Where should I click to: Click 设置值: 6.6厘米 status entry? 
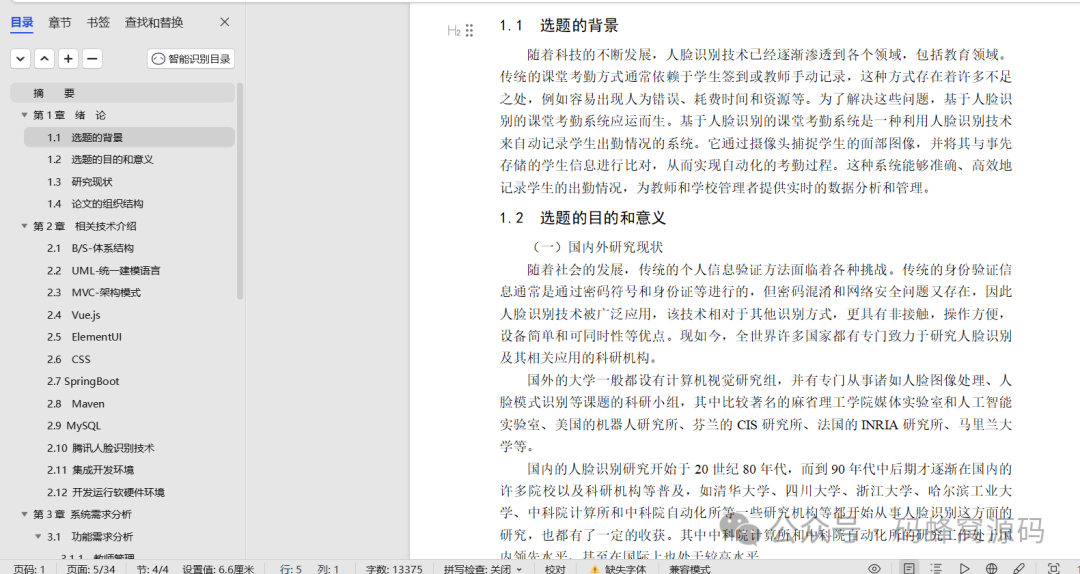tap(218, 568)
